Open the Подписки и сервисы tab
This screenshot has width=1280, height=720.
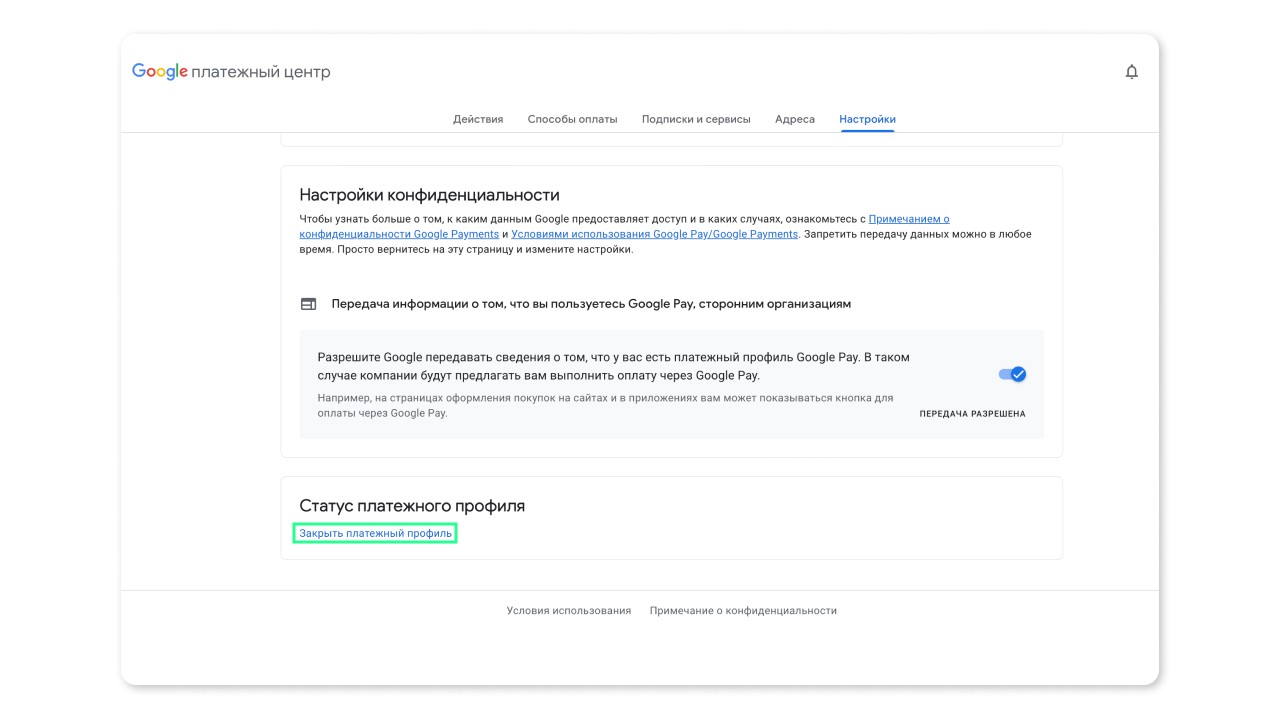click(x=697, y=118)
